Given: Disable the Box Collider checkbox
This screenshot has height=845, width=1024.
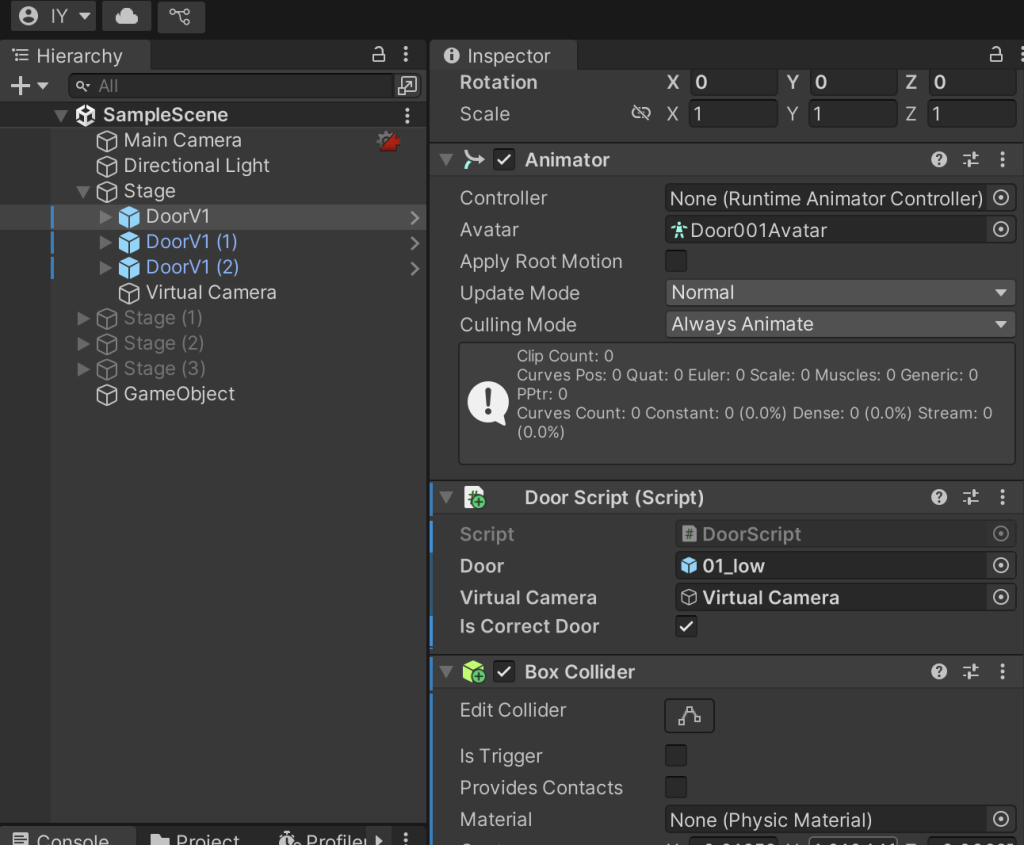Looking at the screenshot, I should pos(504,672).
